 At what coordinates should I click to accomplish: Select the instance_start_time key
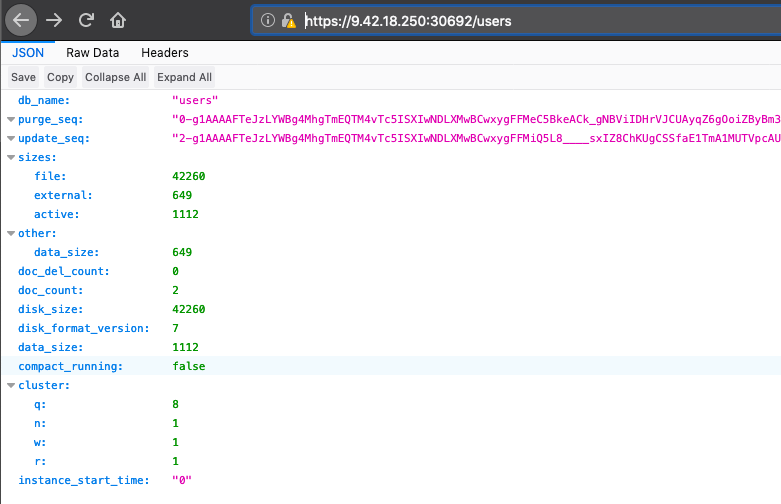(84, 481)
